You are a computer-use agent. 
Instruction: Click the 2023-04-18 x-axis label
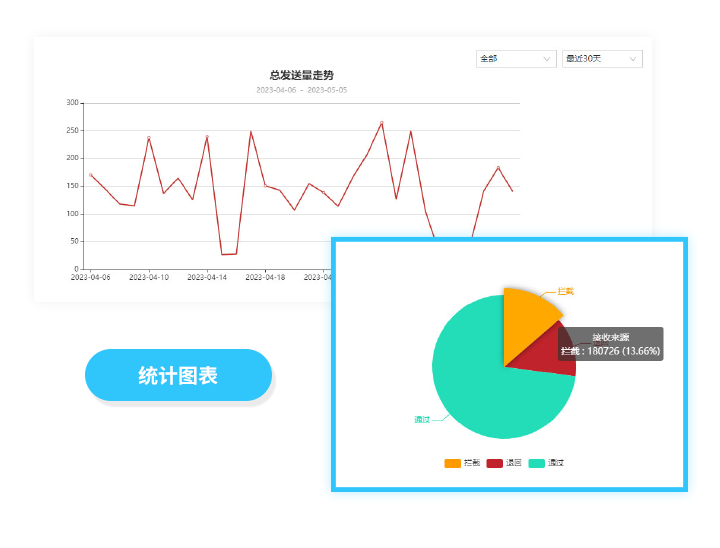click(x=265, y=277)
